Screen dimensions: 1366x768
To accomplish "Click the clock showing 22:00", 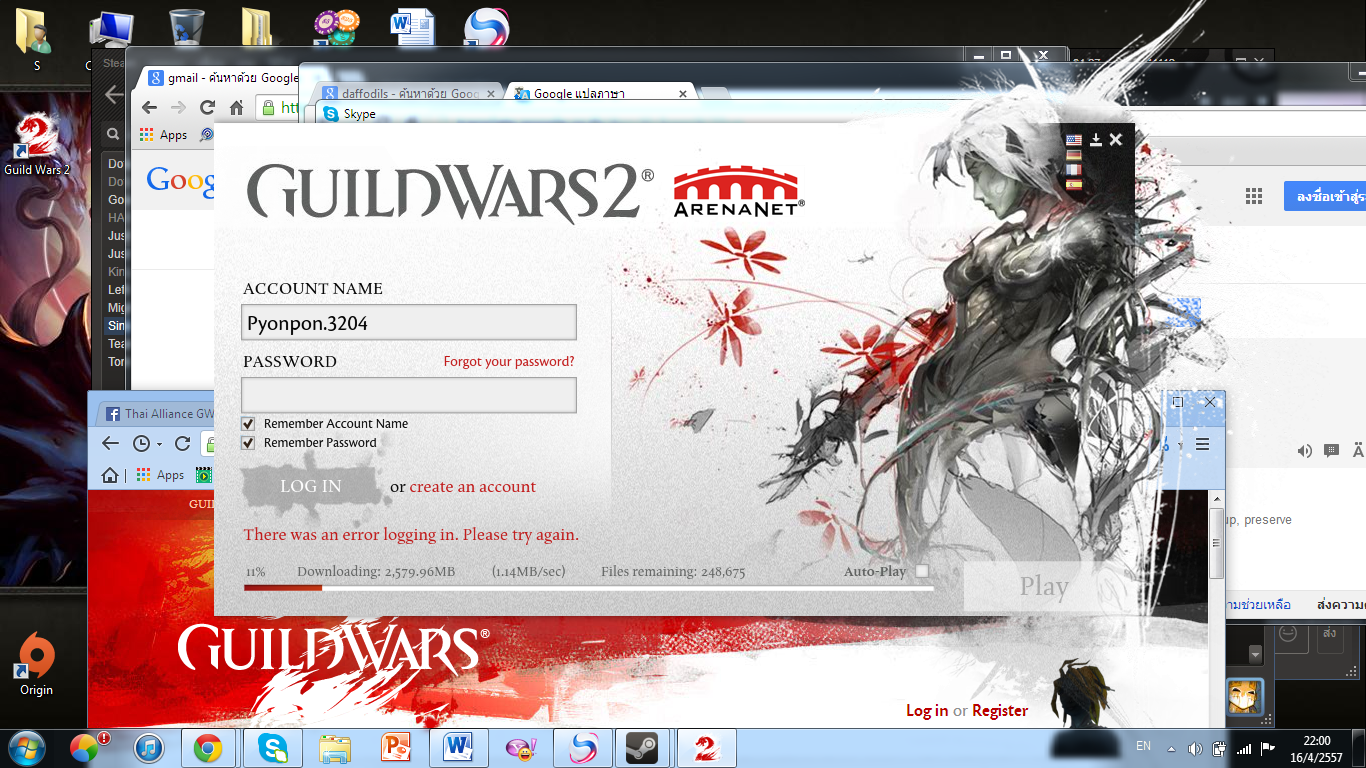I will point(1317,740).
